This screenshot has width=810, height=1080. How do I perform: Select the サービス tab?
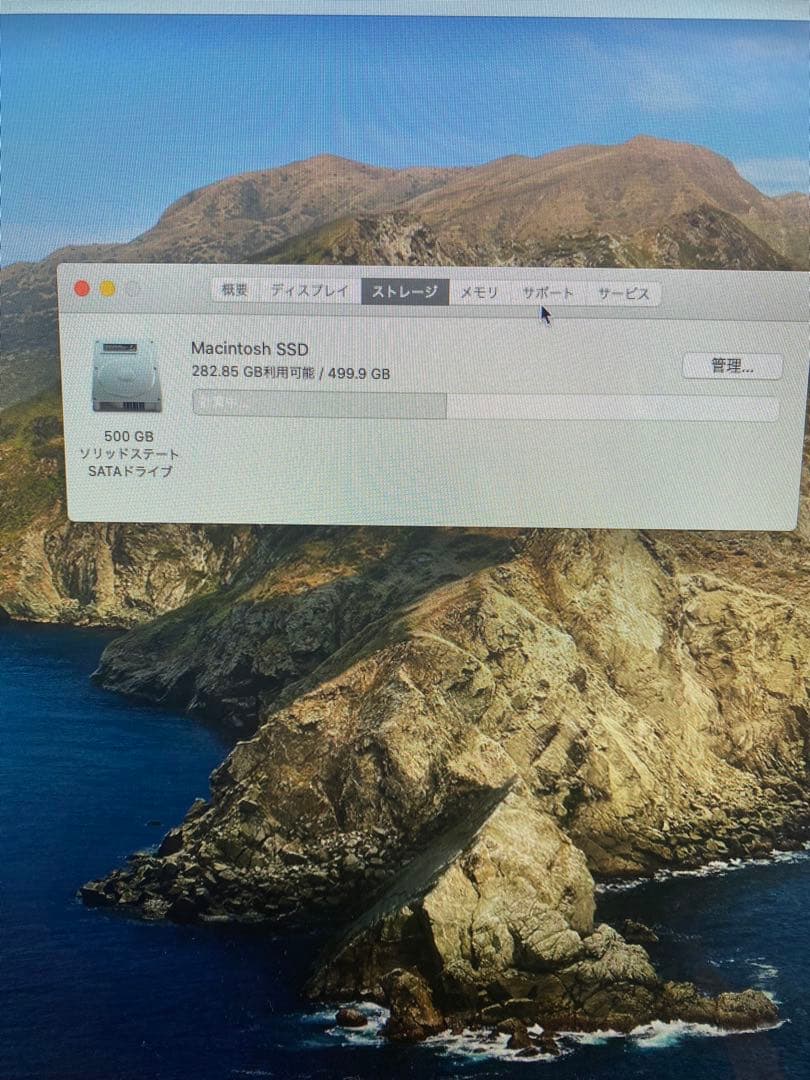pyautogui.click(x=624, y=293)
